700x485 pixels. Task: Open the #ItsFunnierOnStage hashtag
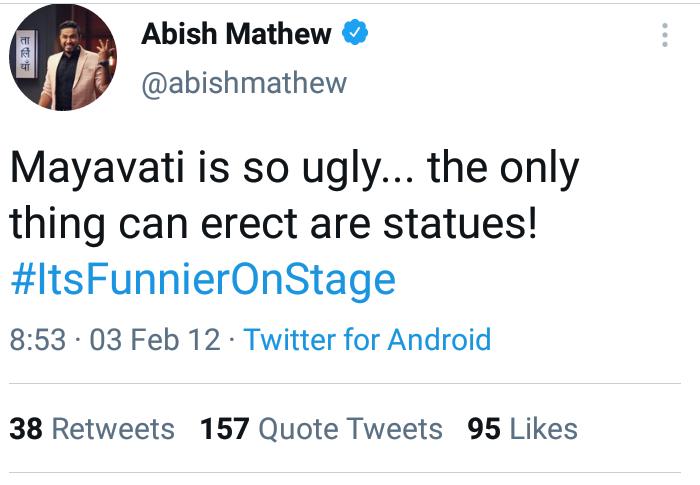203,278
